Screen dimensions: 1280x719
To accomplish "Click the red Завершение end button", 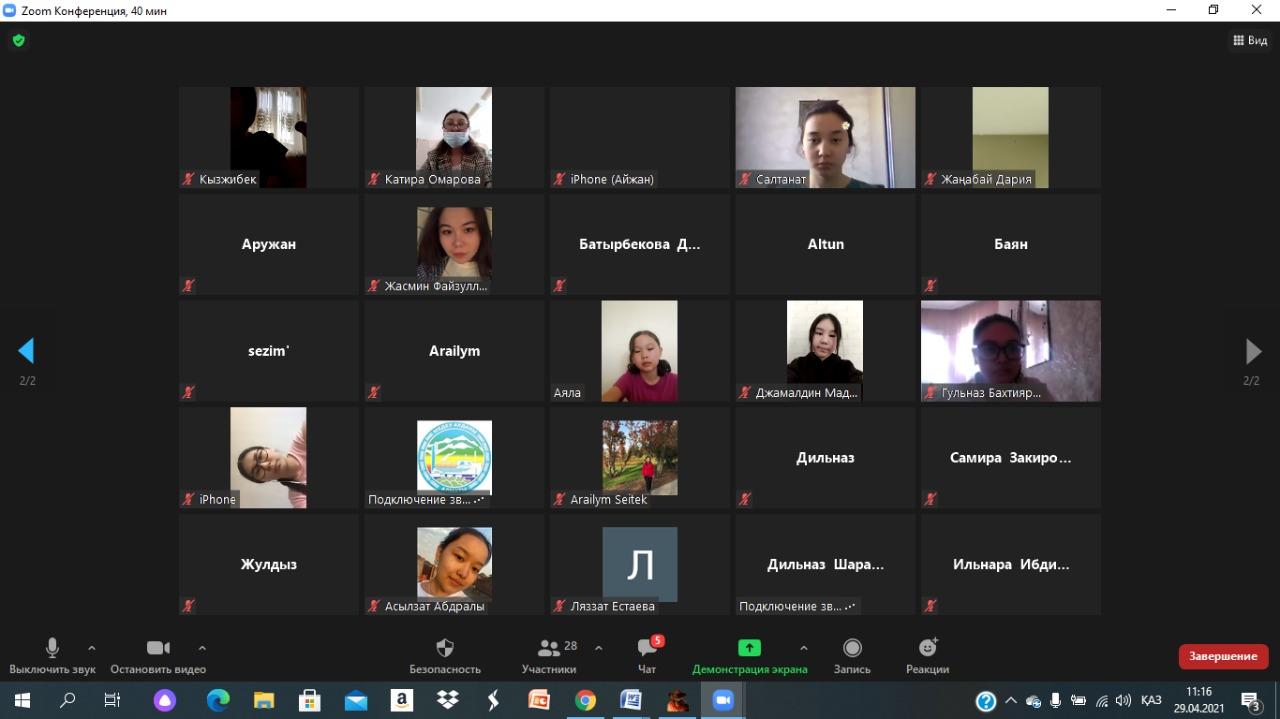I will pyautogui.click(x=1223, y=656).
